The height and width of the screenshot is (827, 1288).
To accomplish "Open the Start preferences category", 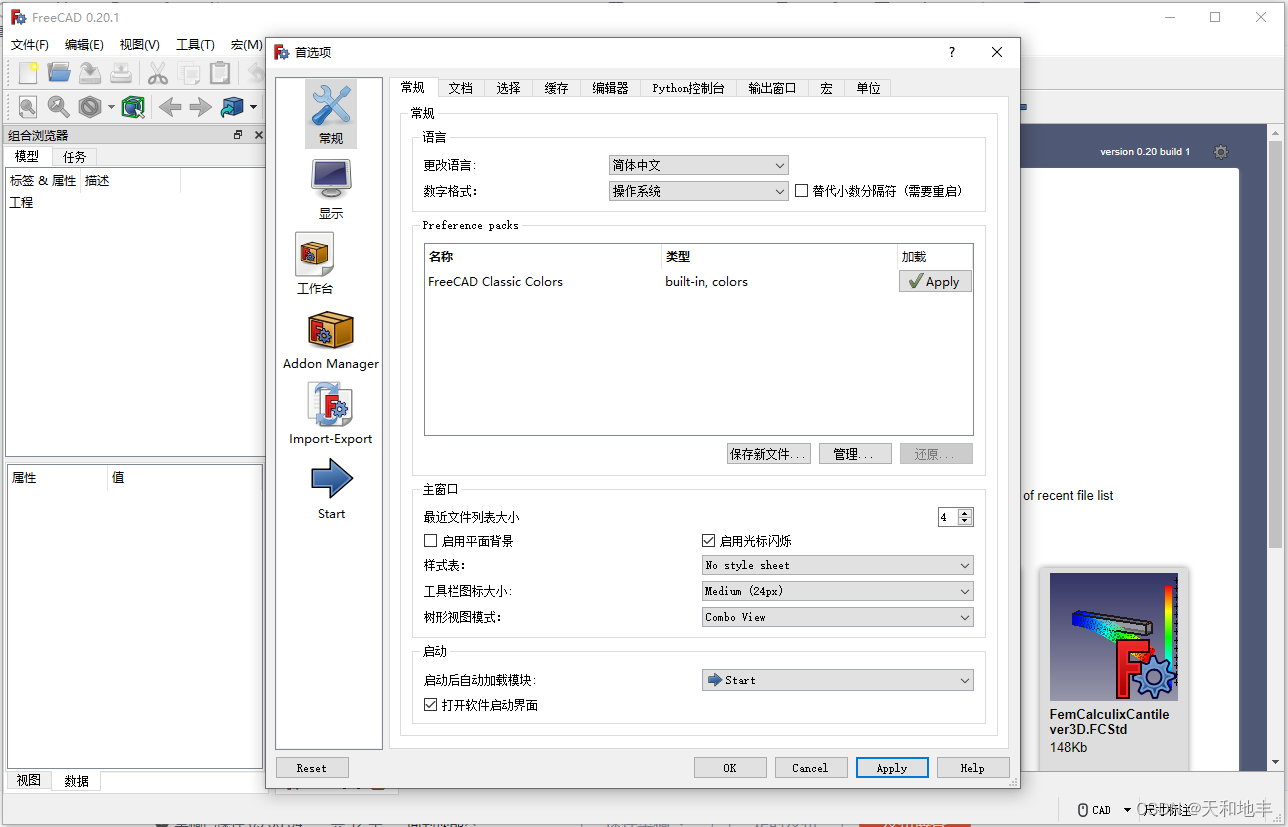I will [331, 489].
